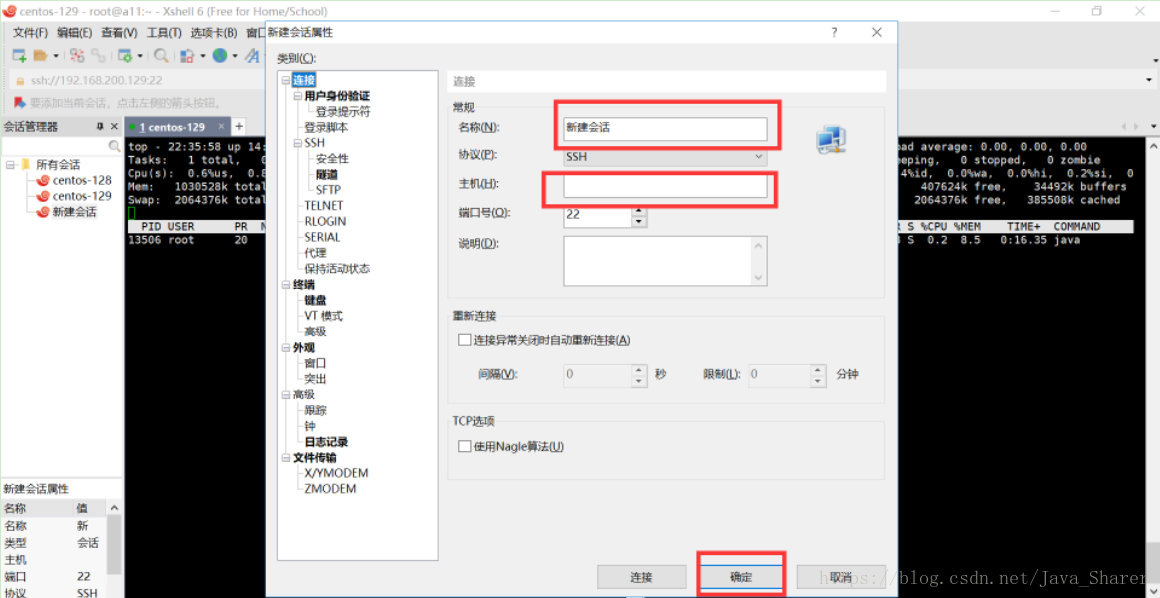The width and height of the screenshot is (1160, 598).
Task: Select centos-129 in Session Manager tree
Action: click(82, 196)
